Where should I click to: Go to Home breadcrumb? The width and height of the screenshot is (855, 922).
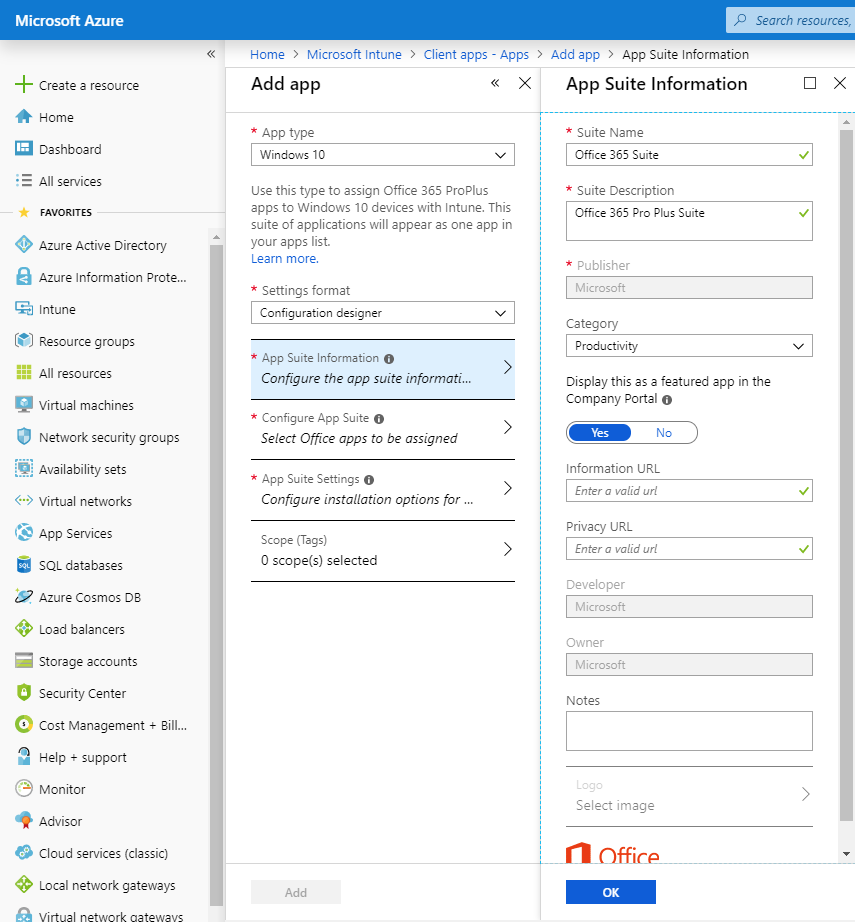click(267, 55)
